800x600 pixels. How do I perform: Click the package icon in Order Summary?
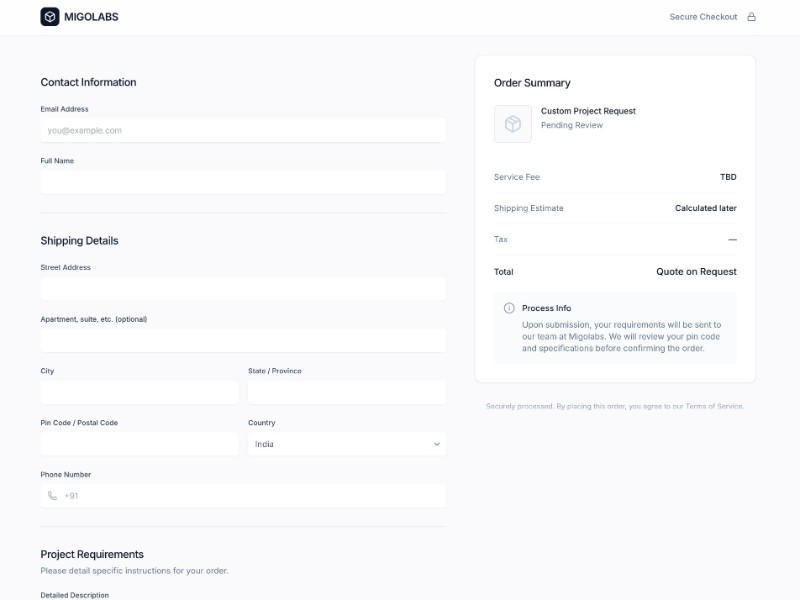click(x=513, y=124)
